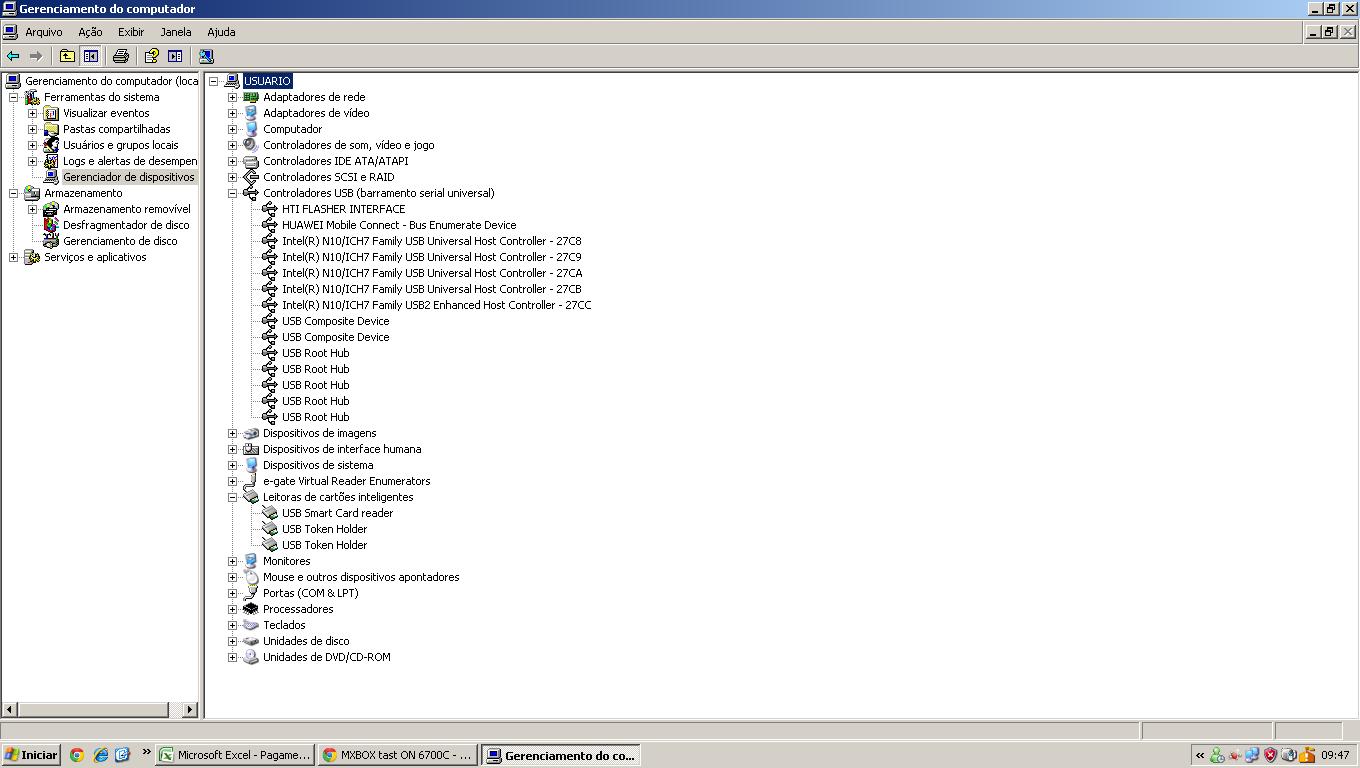This screenshot has width=1360, height=768.
Task: Click e-gate Virtual Reader Enumerators icon
Action: pyautogui.click(x=251, y=481)
